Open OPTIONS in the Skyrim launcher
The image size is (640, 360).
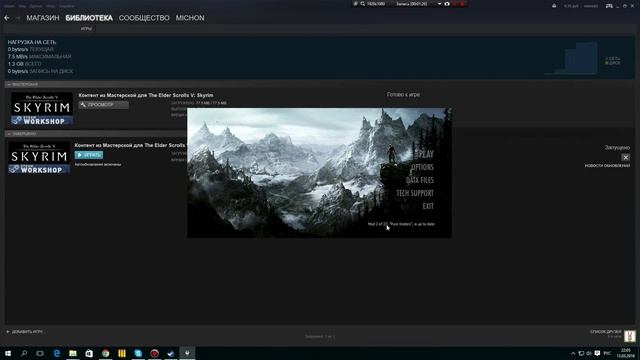[422, 167]
